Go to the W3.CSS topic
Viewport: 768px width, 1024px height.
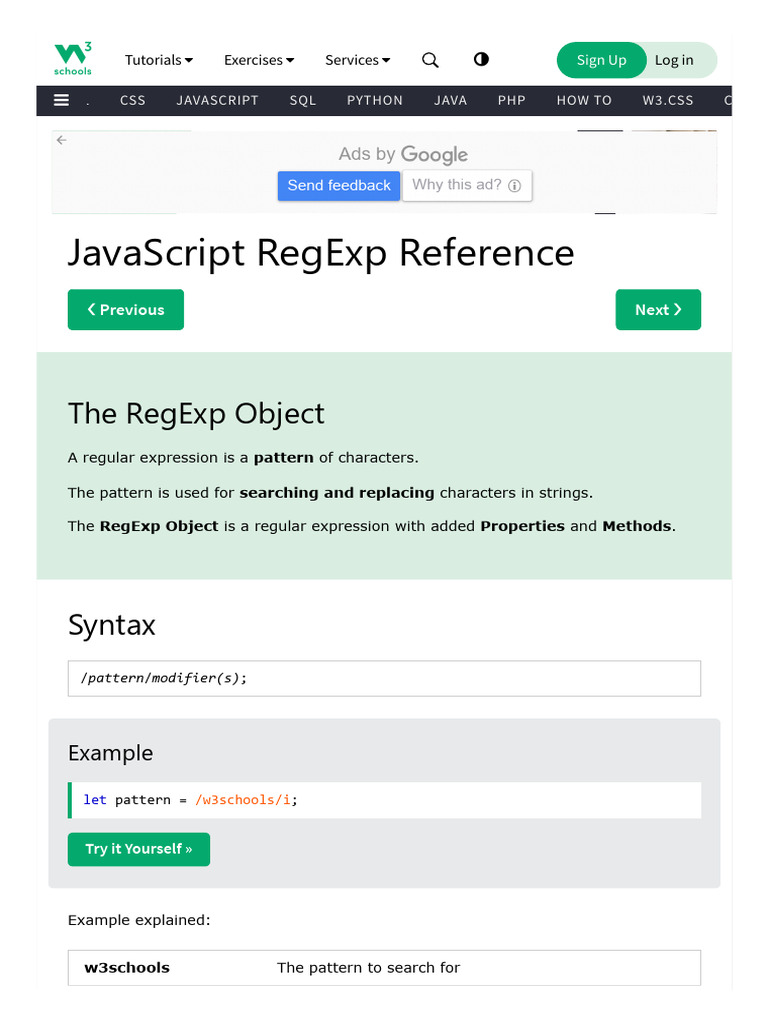click(668, 100)
